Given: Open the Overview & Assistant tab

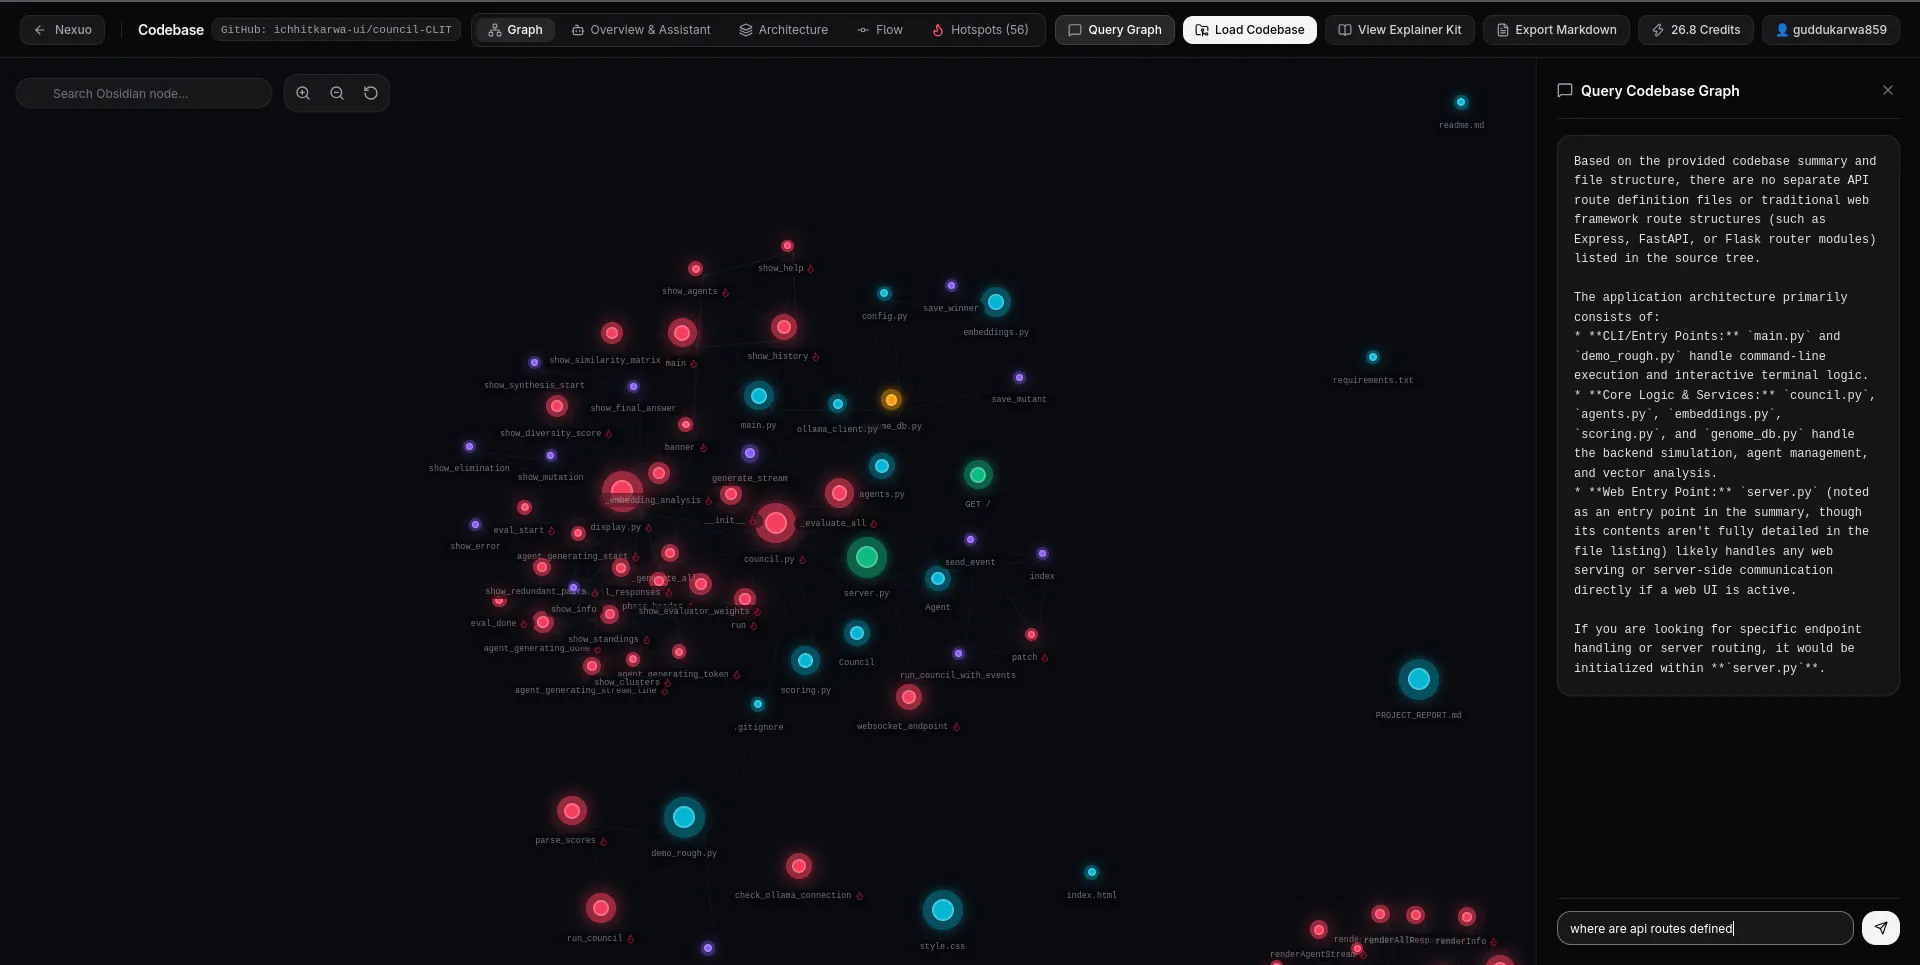Looking at the screenshot, I should (x=641, y=30).
